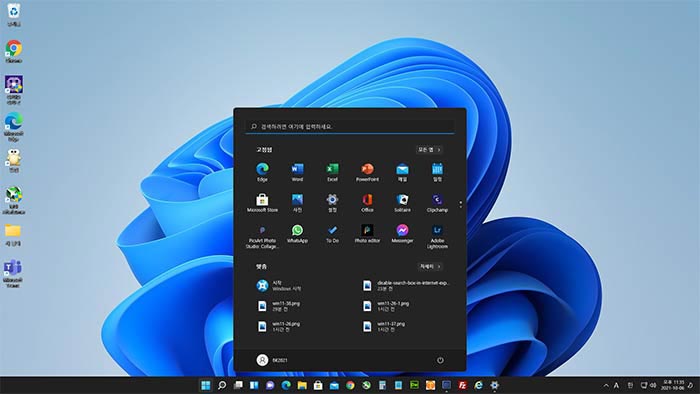Open Solitaire pinned app
This screenshot has width=700, height=394.
(x=402, y=203)
